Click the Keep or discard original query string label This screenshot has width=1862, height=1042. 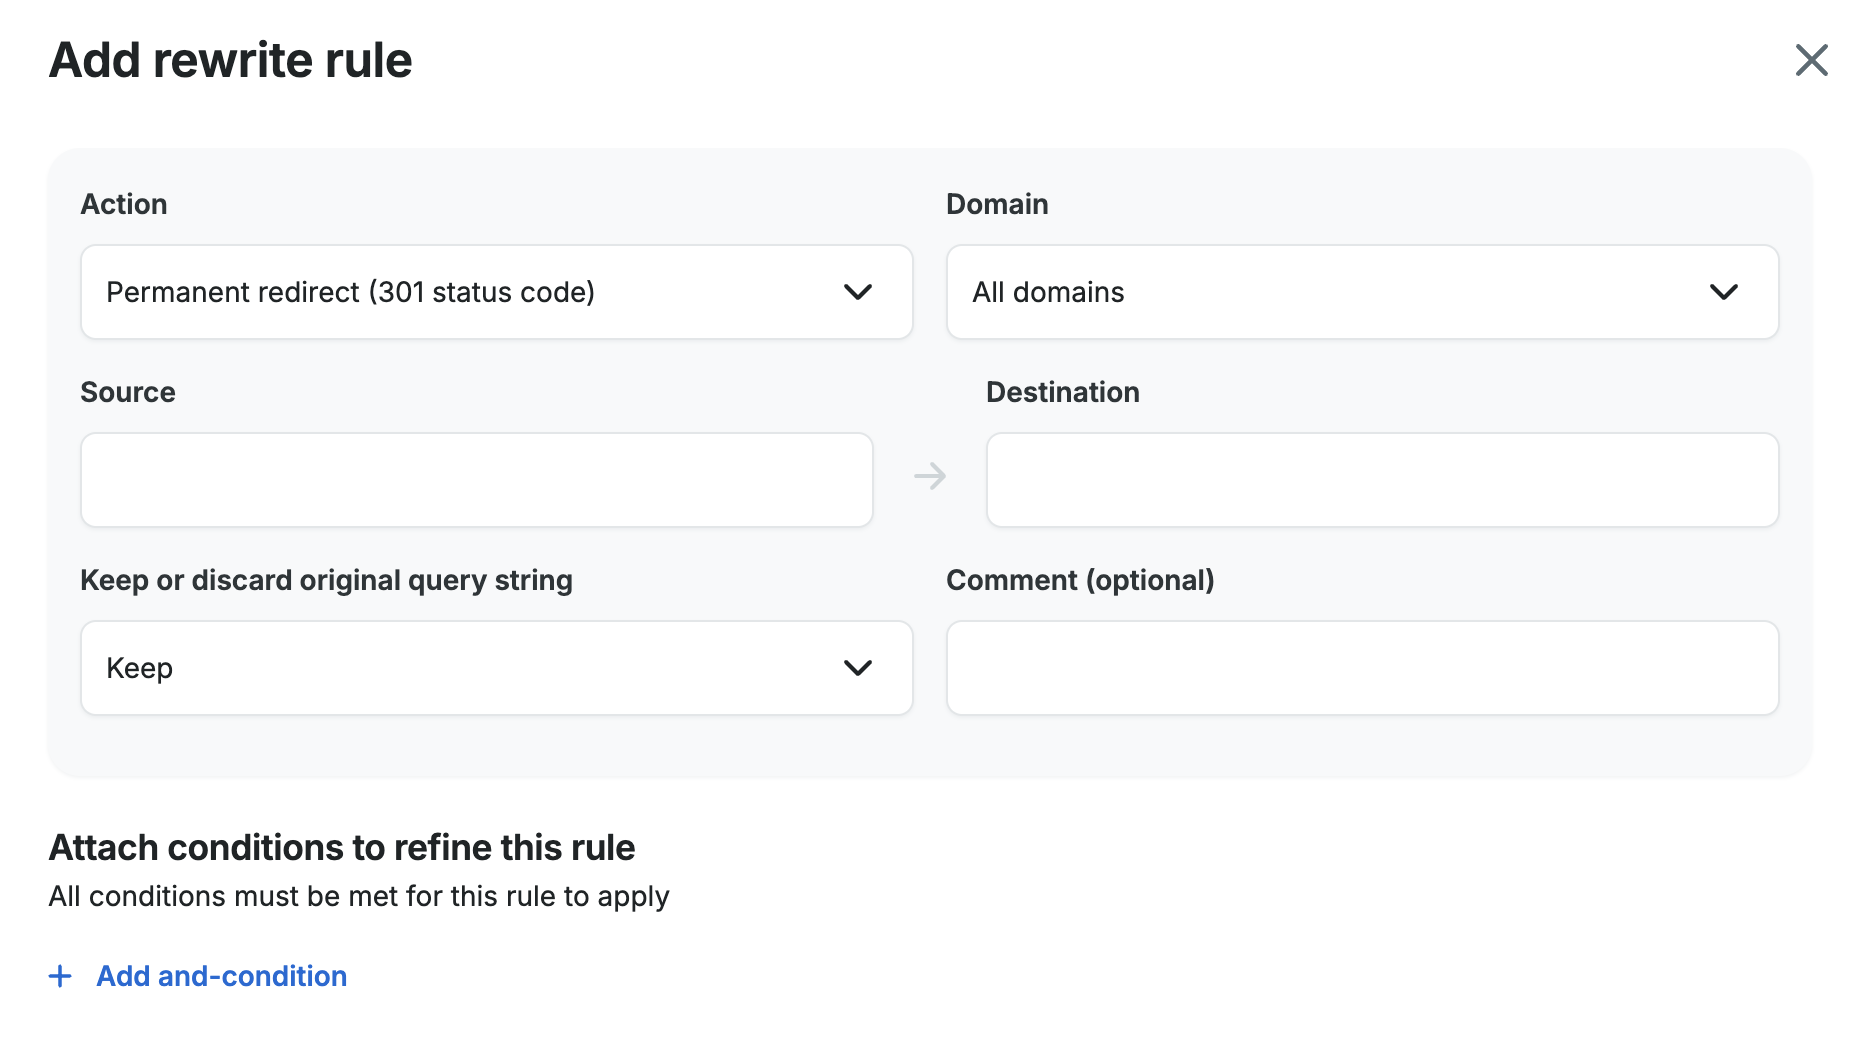pyautogui.click(x=326, y=580)
